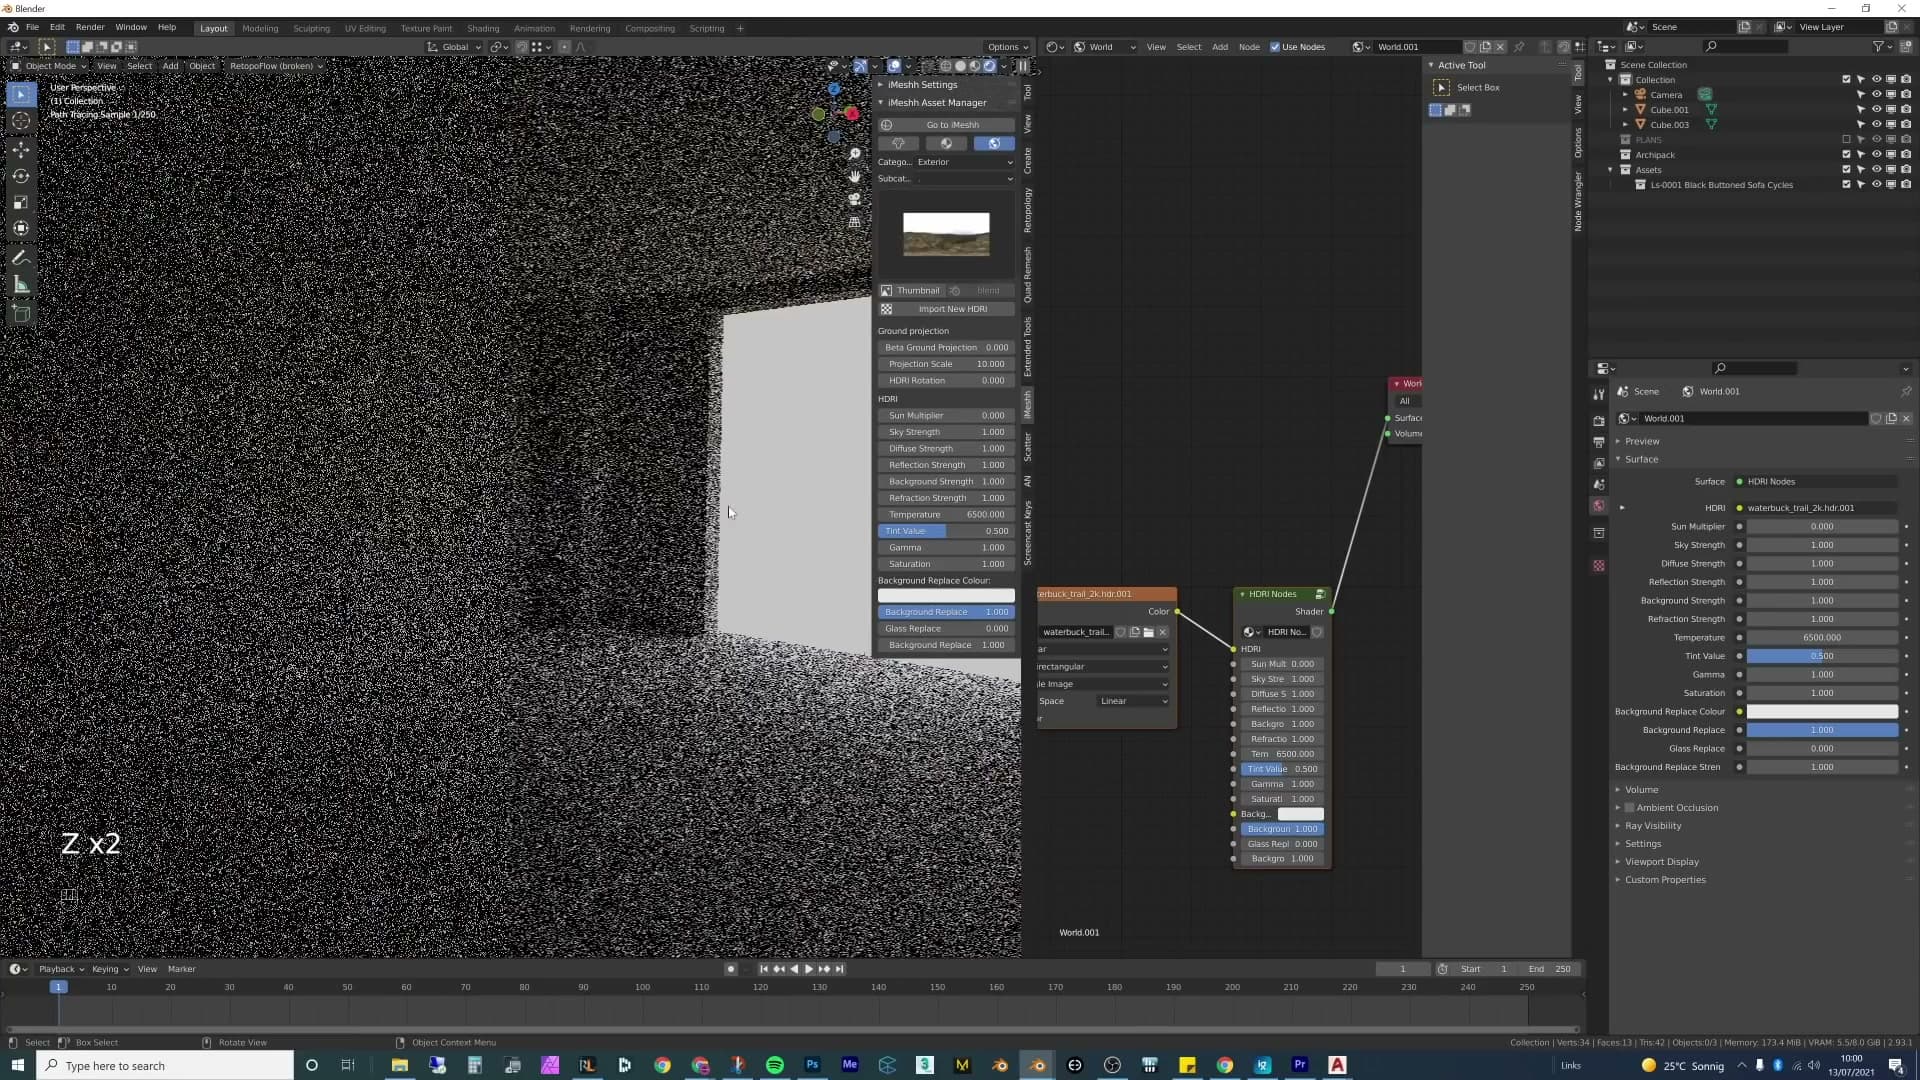
Task: Pause viewport render preview
Action: click(1022, 66)
